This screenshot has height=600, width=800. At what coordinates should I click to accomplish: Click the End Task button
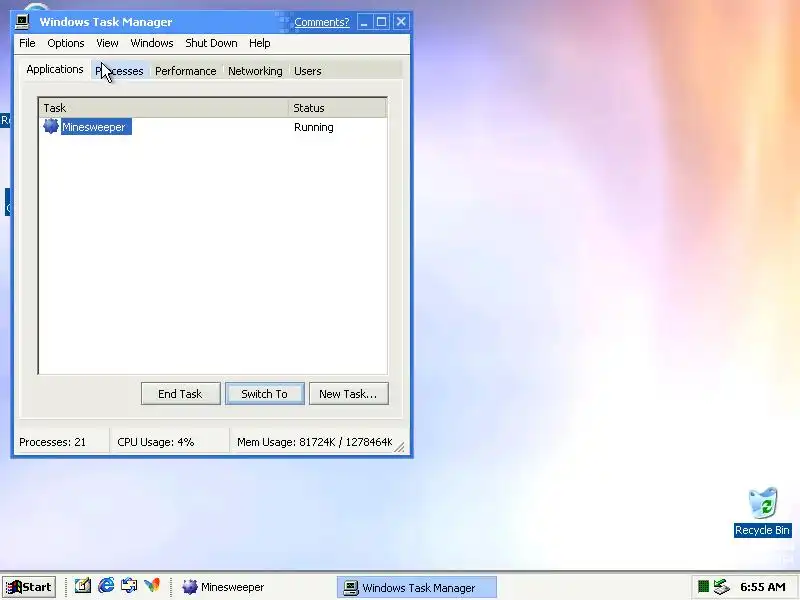(x=181, y=394)
